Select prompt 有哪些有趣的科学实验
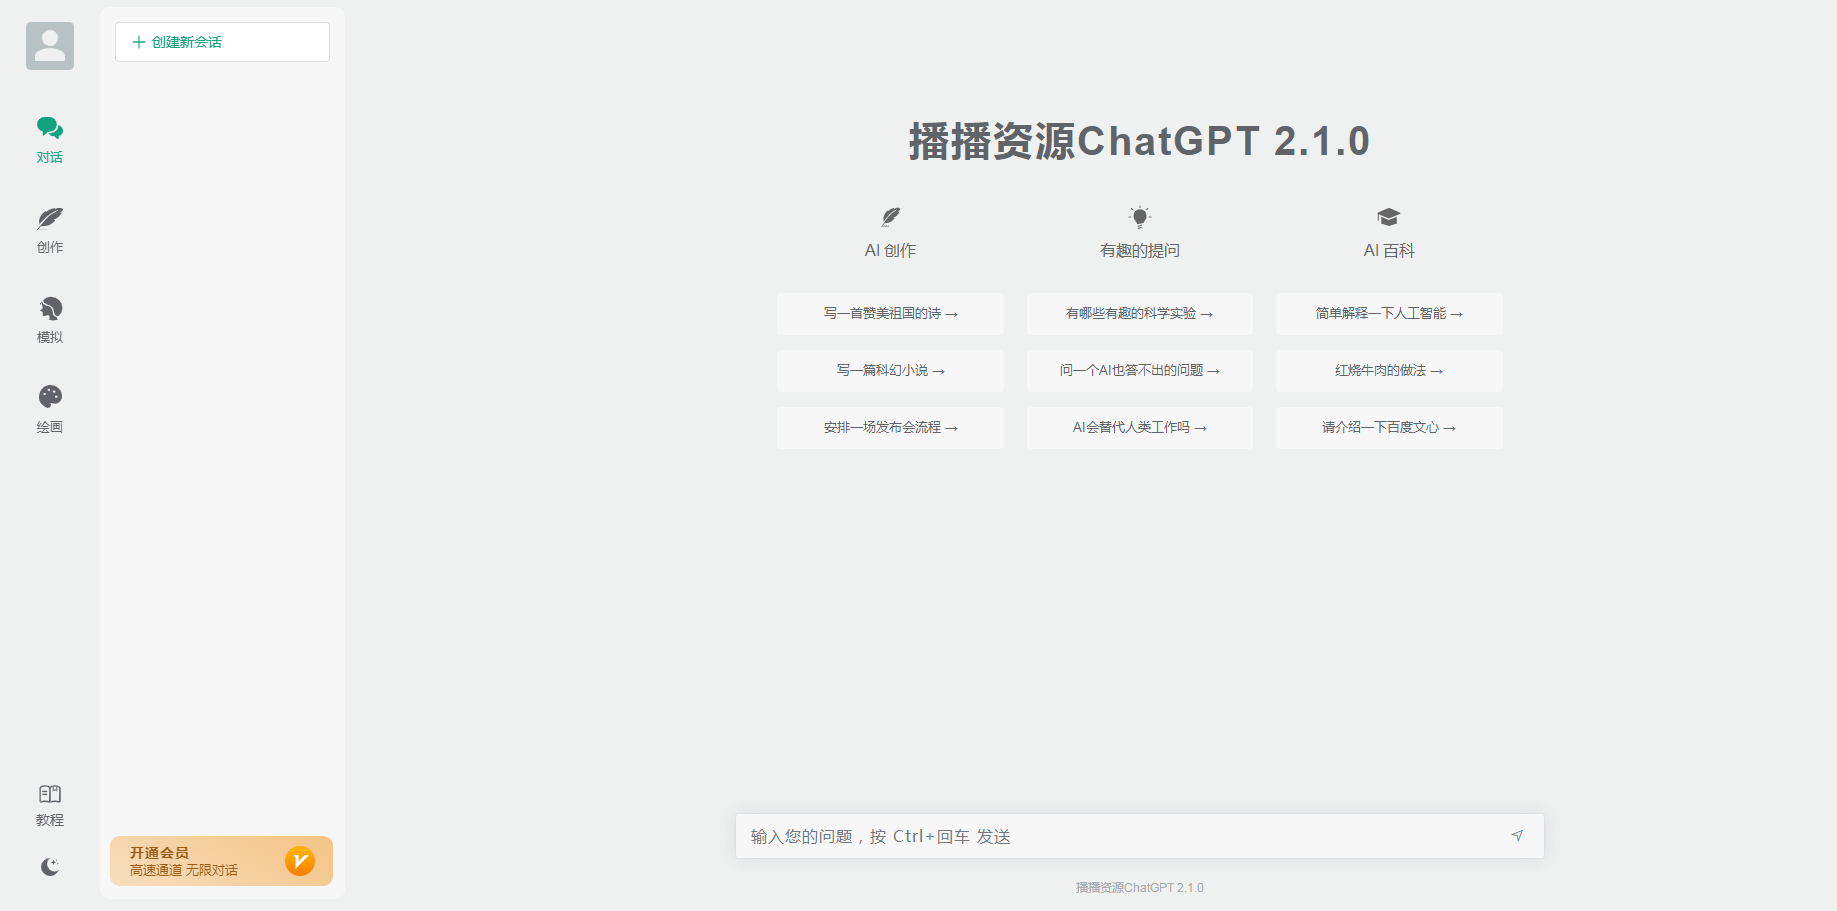The width and height of the screenshot is (1837, 911). click(1140, 314)
